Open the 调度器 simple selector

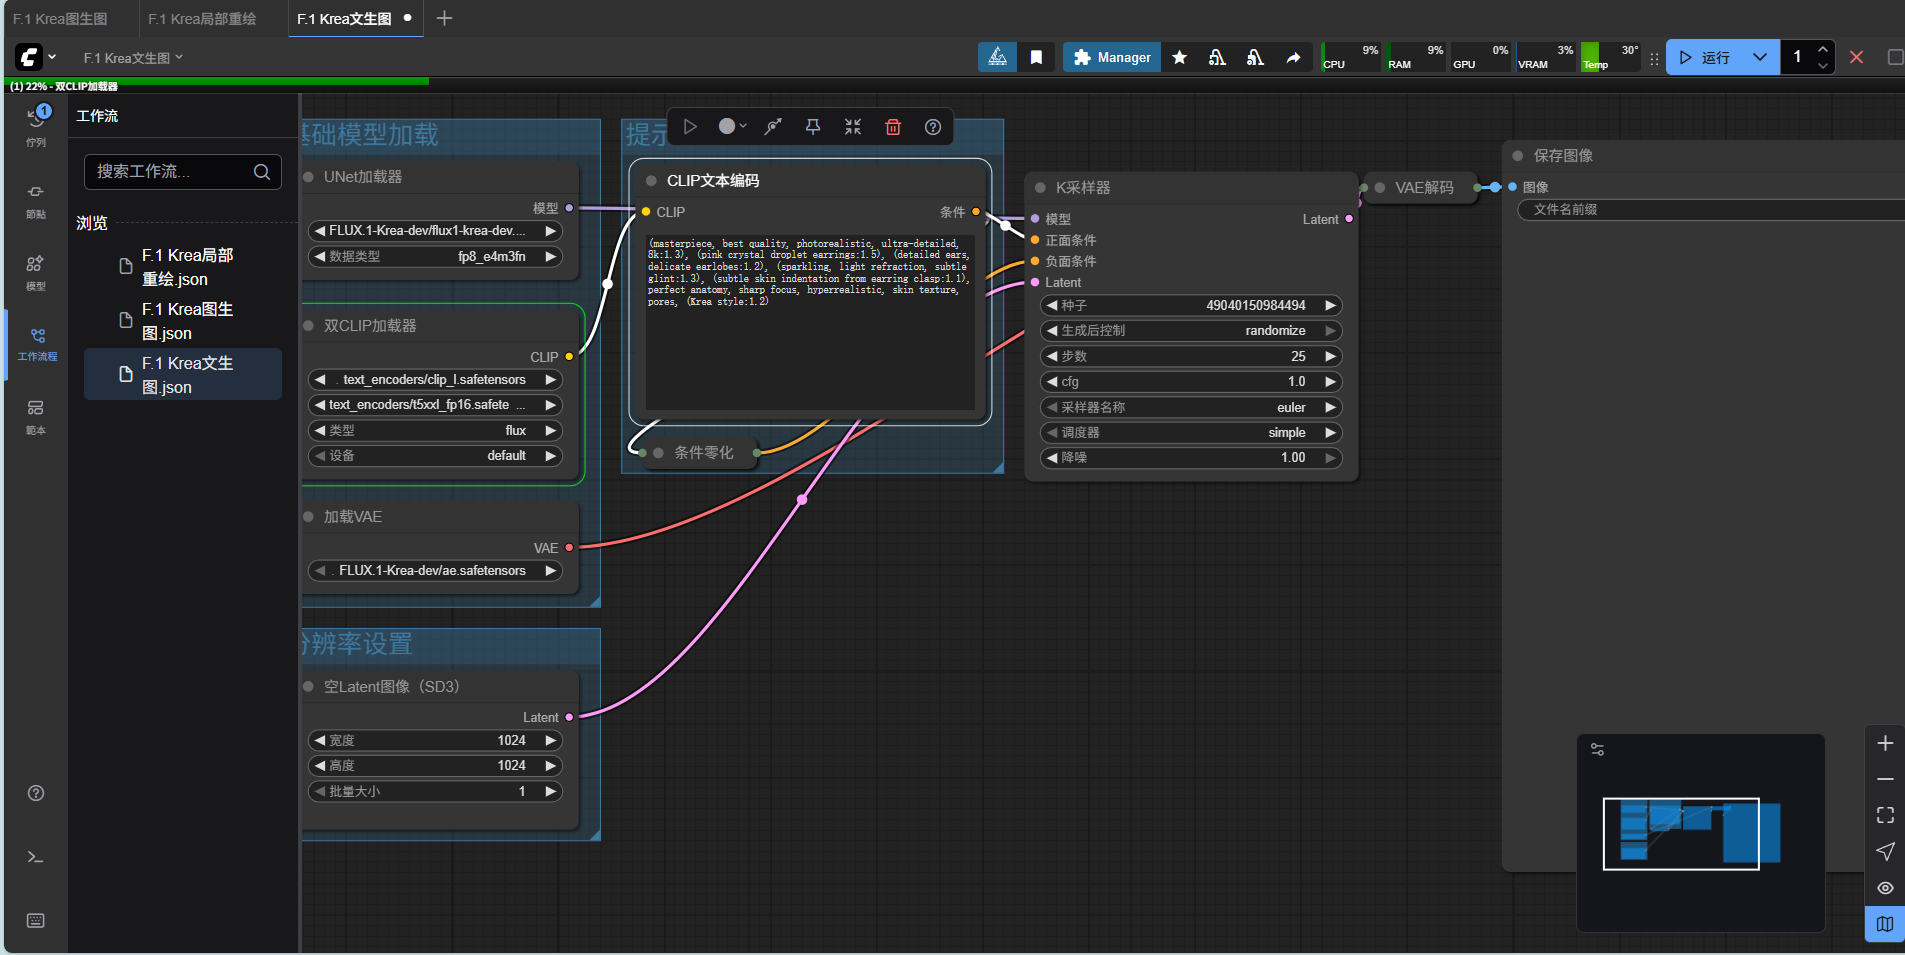(x=1191, y=433)
